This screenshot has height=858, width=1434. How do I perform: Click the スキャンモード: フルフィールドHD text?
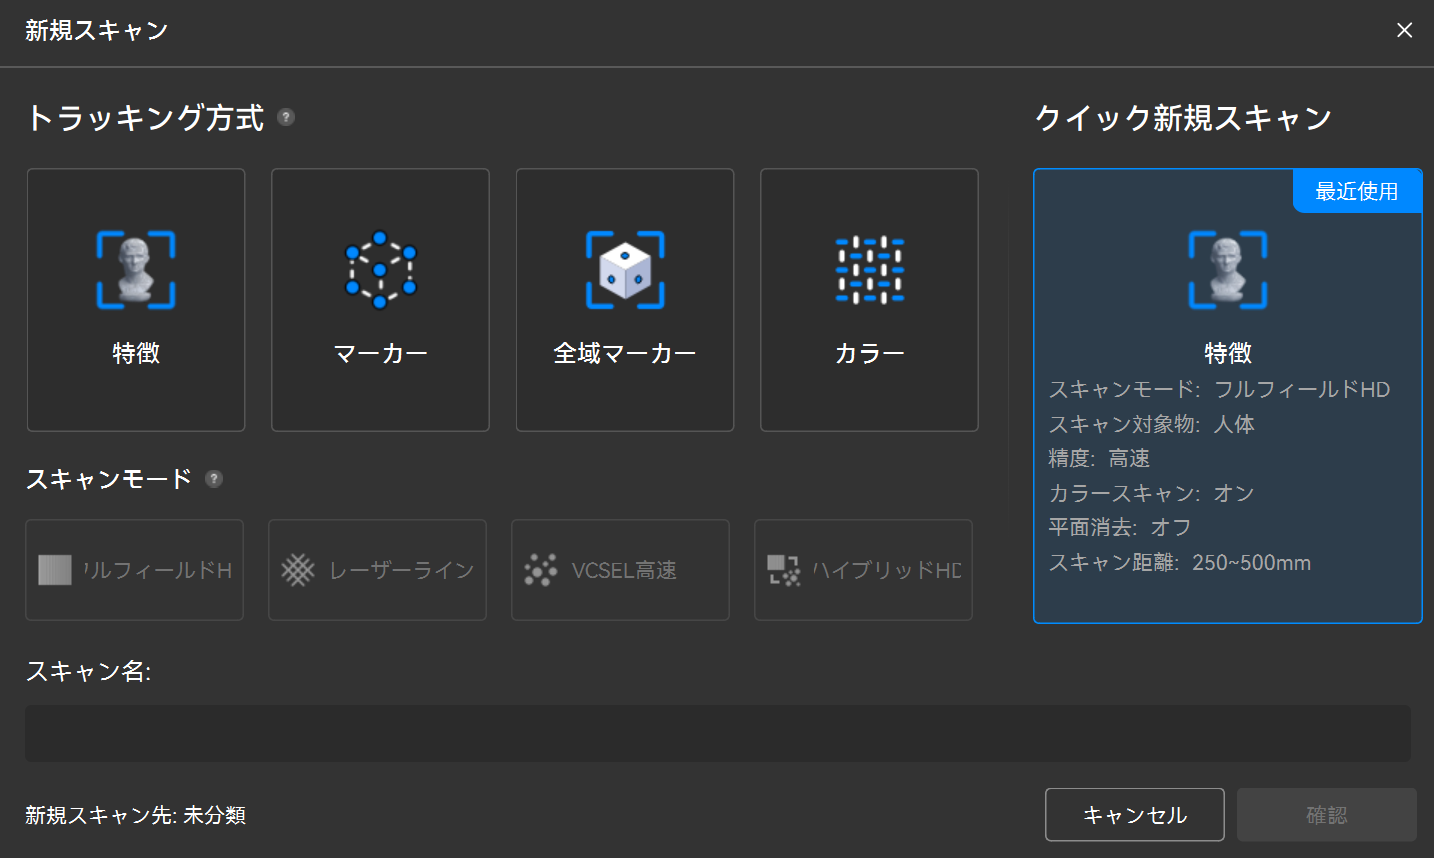point(1219,389)
